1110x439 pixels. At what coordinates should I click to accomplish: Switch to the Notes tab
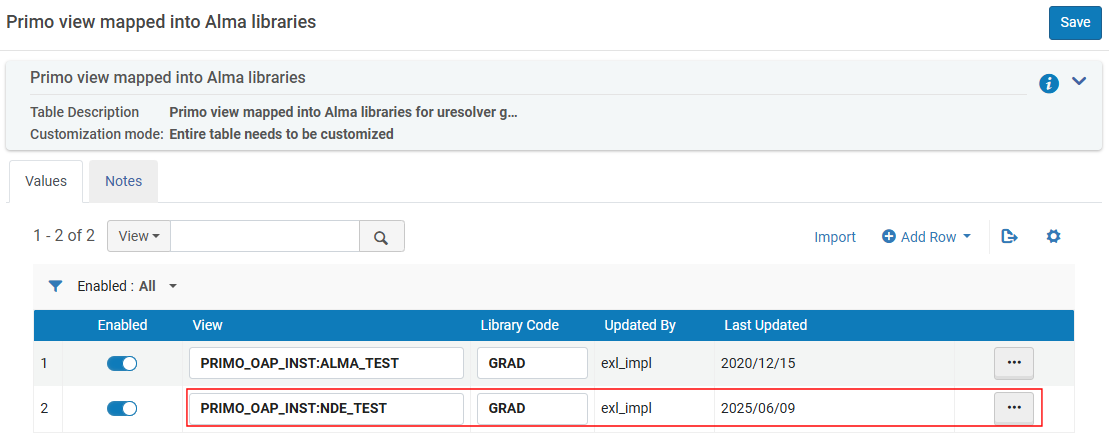click(123, 181)
